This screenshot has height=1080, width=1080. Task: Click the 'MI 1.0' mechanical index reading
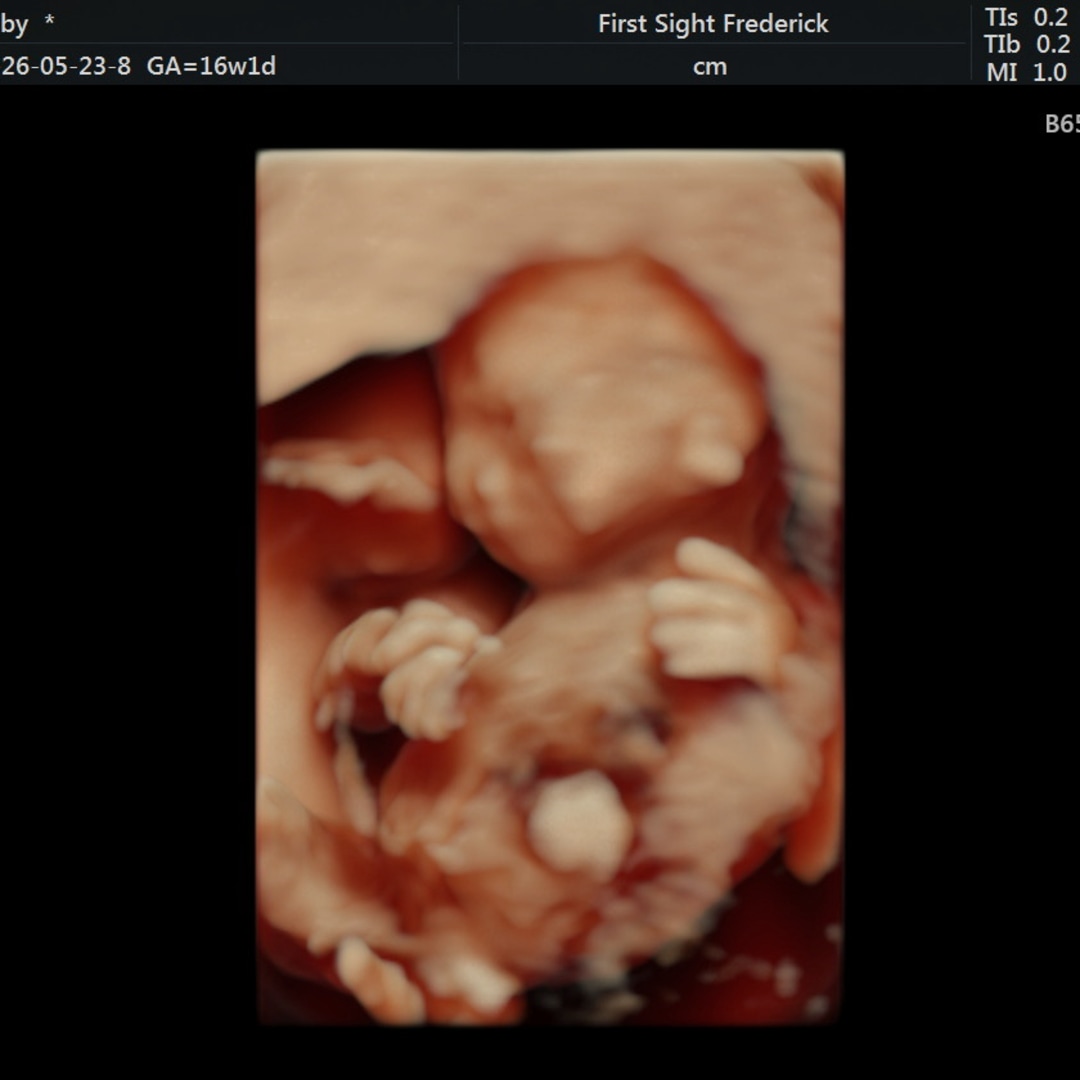[1027, 72]
